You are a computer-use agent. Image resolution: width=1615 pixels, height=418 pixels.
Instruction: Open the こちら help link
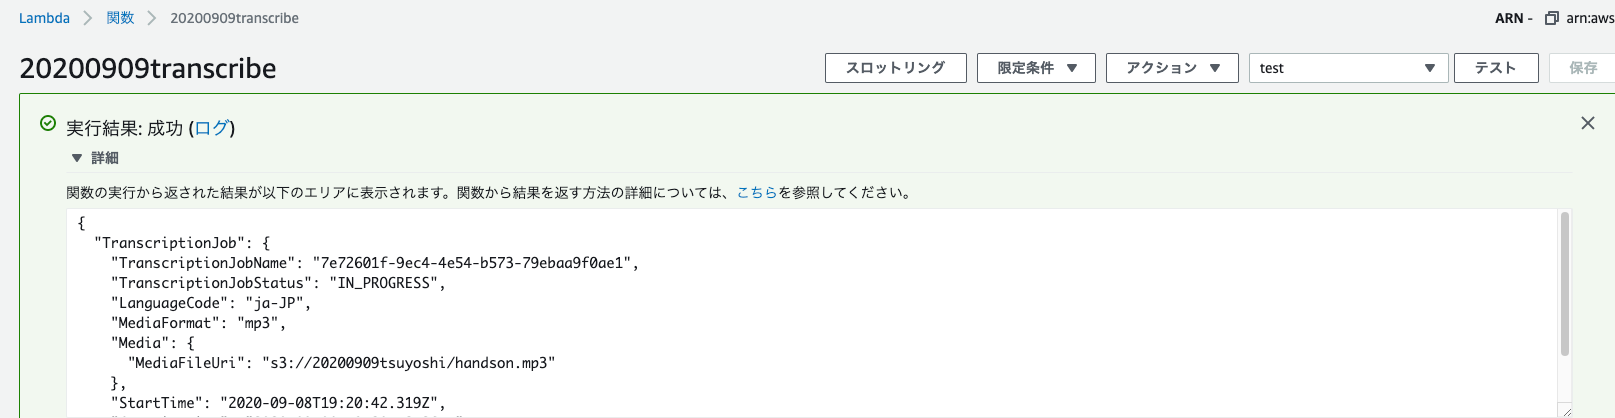coord(757,193)
